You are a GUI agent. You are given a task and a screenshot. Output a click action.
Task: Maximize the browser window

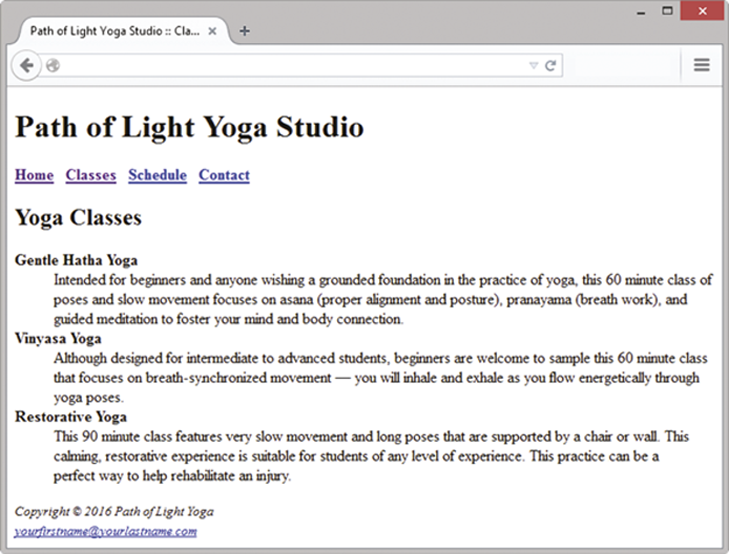667,11
